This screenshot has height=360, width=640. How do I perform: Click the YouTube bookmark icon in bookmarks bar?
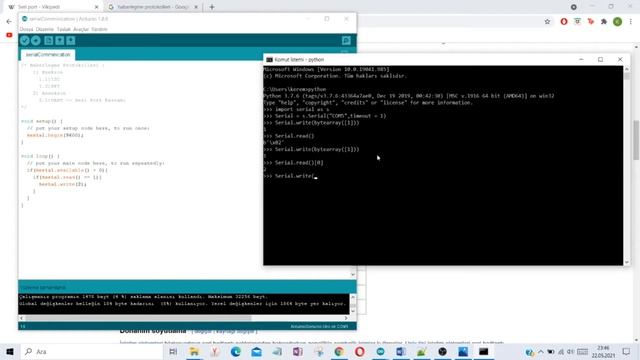tap(9, 35)
